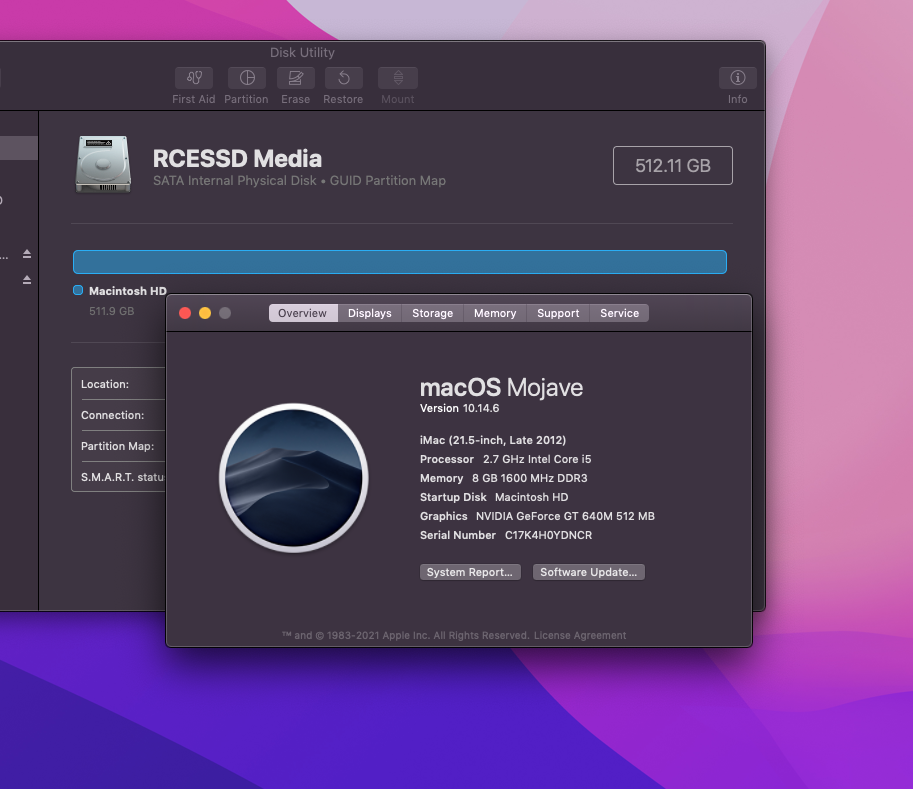
Task: Minimize the About This Mac window
Action: tap(205, 313)
